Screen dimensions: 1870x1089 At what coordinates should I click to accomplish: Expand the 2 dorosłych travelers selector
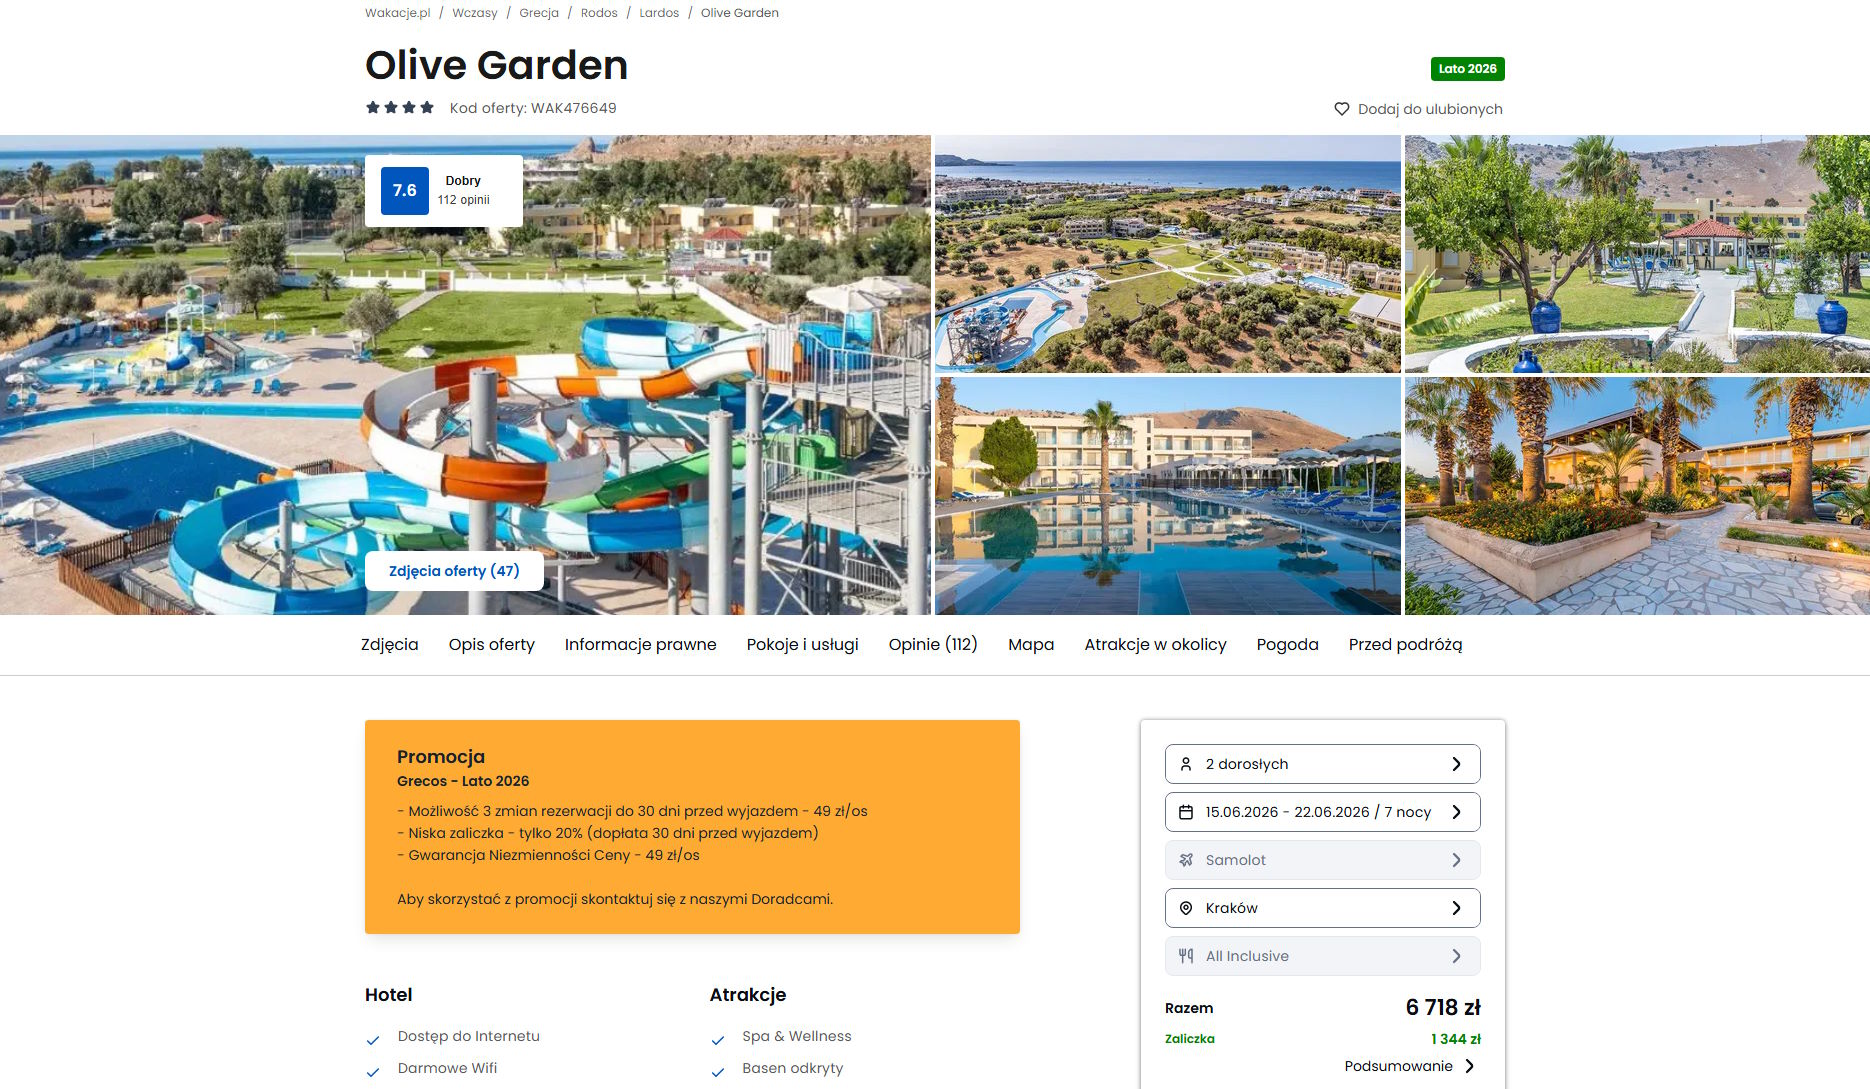[1322, 764]
